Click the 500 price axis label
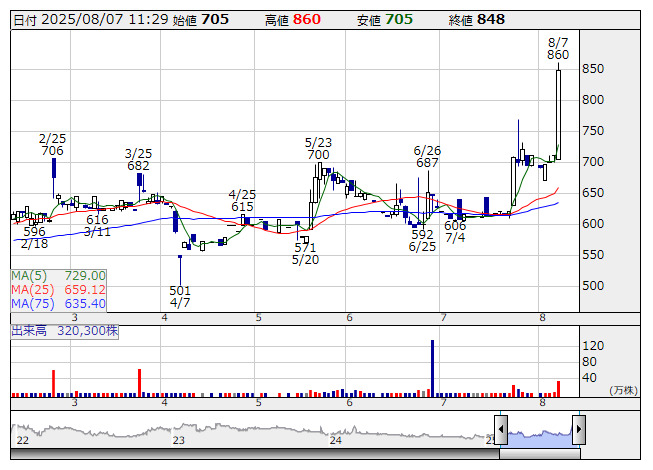653x470 pixels. [593, 286]
